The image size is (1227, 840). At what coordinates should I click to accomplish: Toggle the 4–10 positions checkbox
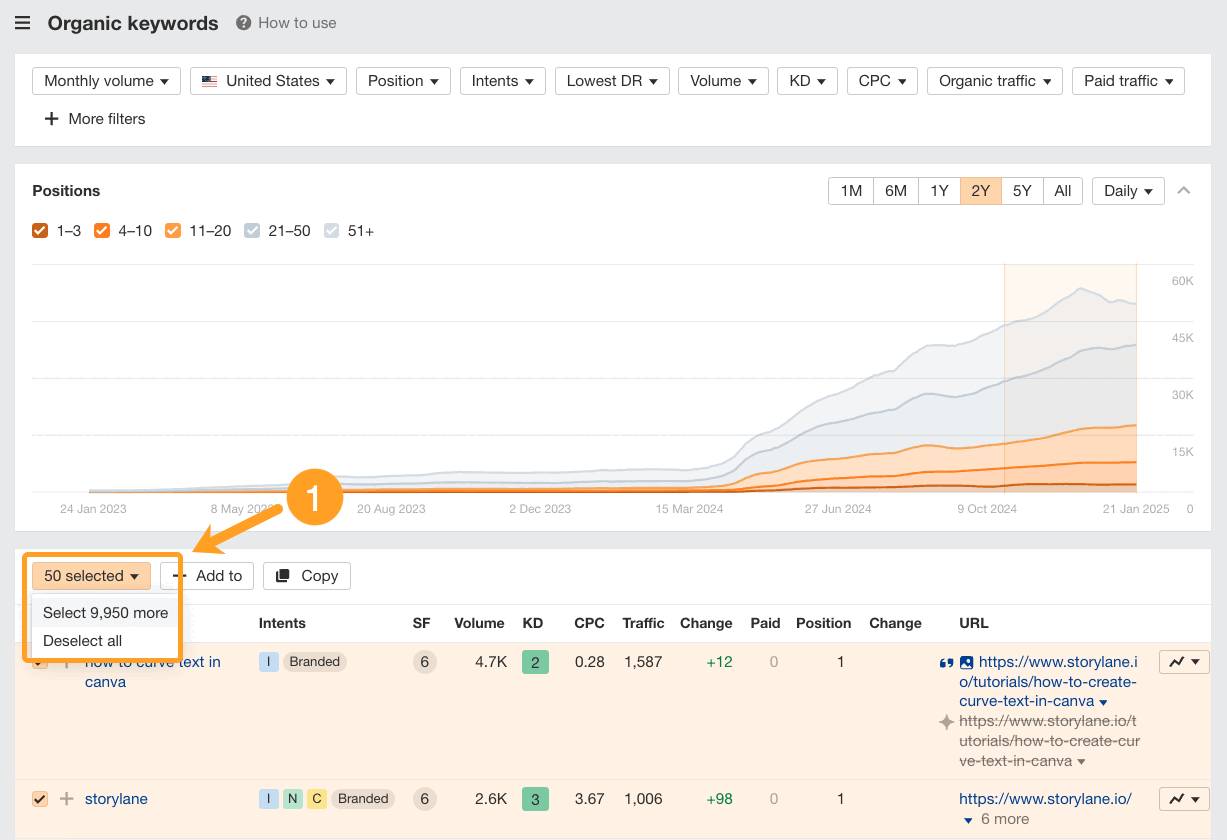point(102,231)
